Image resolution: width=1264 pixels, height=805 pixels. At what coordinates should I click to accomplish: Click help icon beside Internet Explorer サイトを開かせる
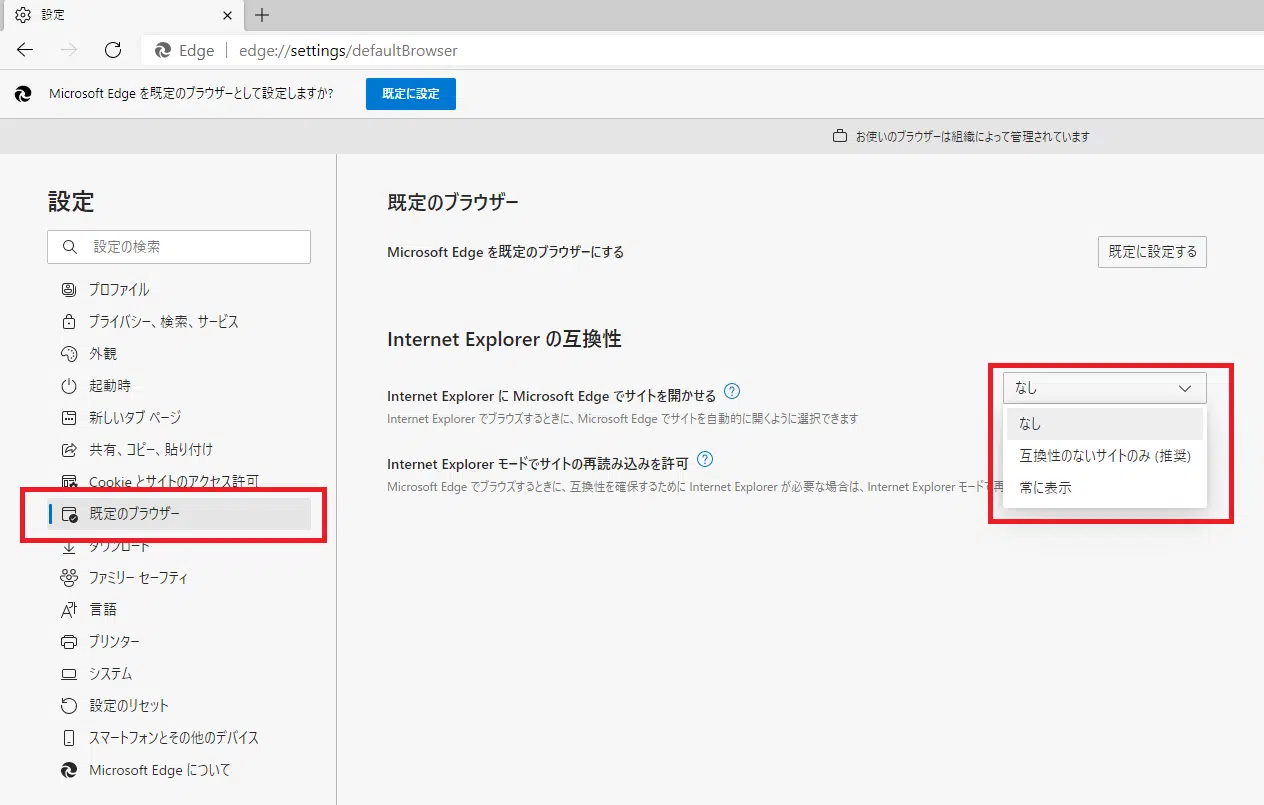[732, 391]
